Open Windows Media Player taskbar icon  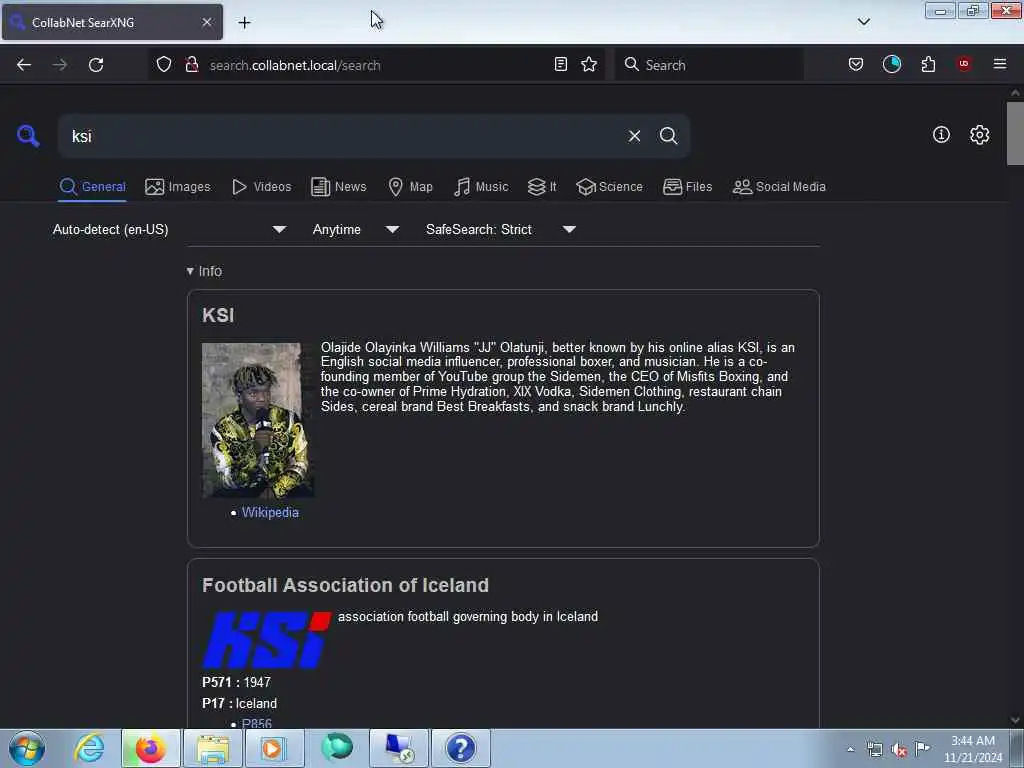tap(274, 748)
